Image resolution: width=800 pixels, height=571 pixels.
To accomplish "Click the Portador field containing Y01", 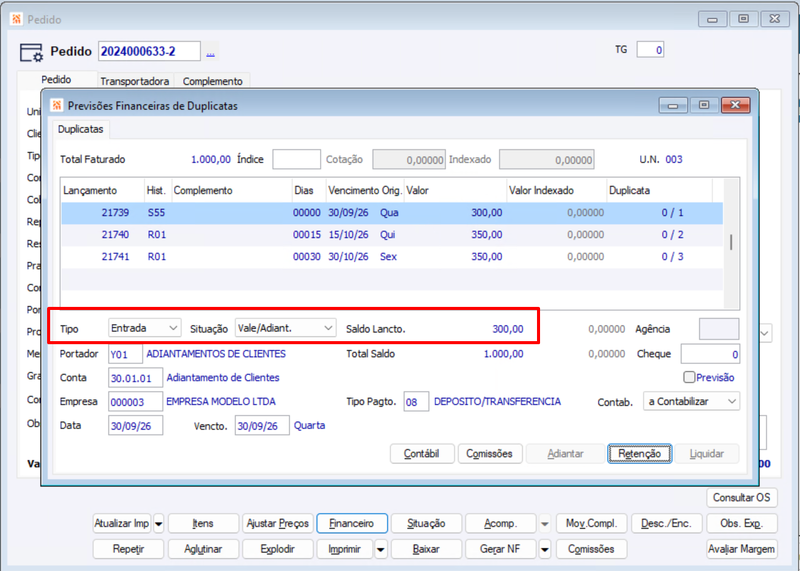I will coord(125,354).
